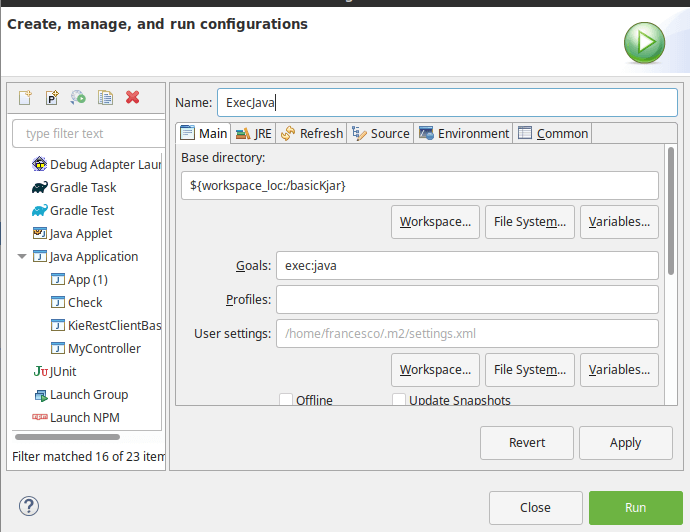The width and height of the screenshot is (690, 532).
Task: Click the Close button
Action: click(536, 508)
